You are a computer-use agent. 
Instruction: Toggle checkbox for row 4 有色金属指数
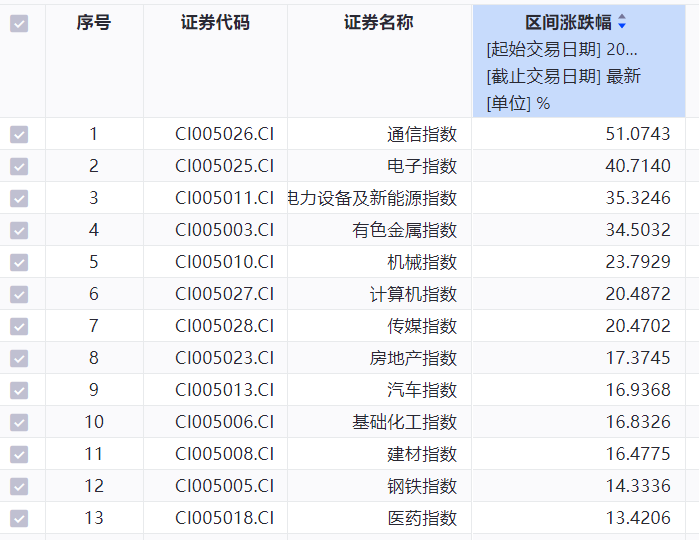coord(19,230)
